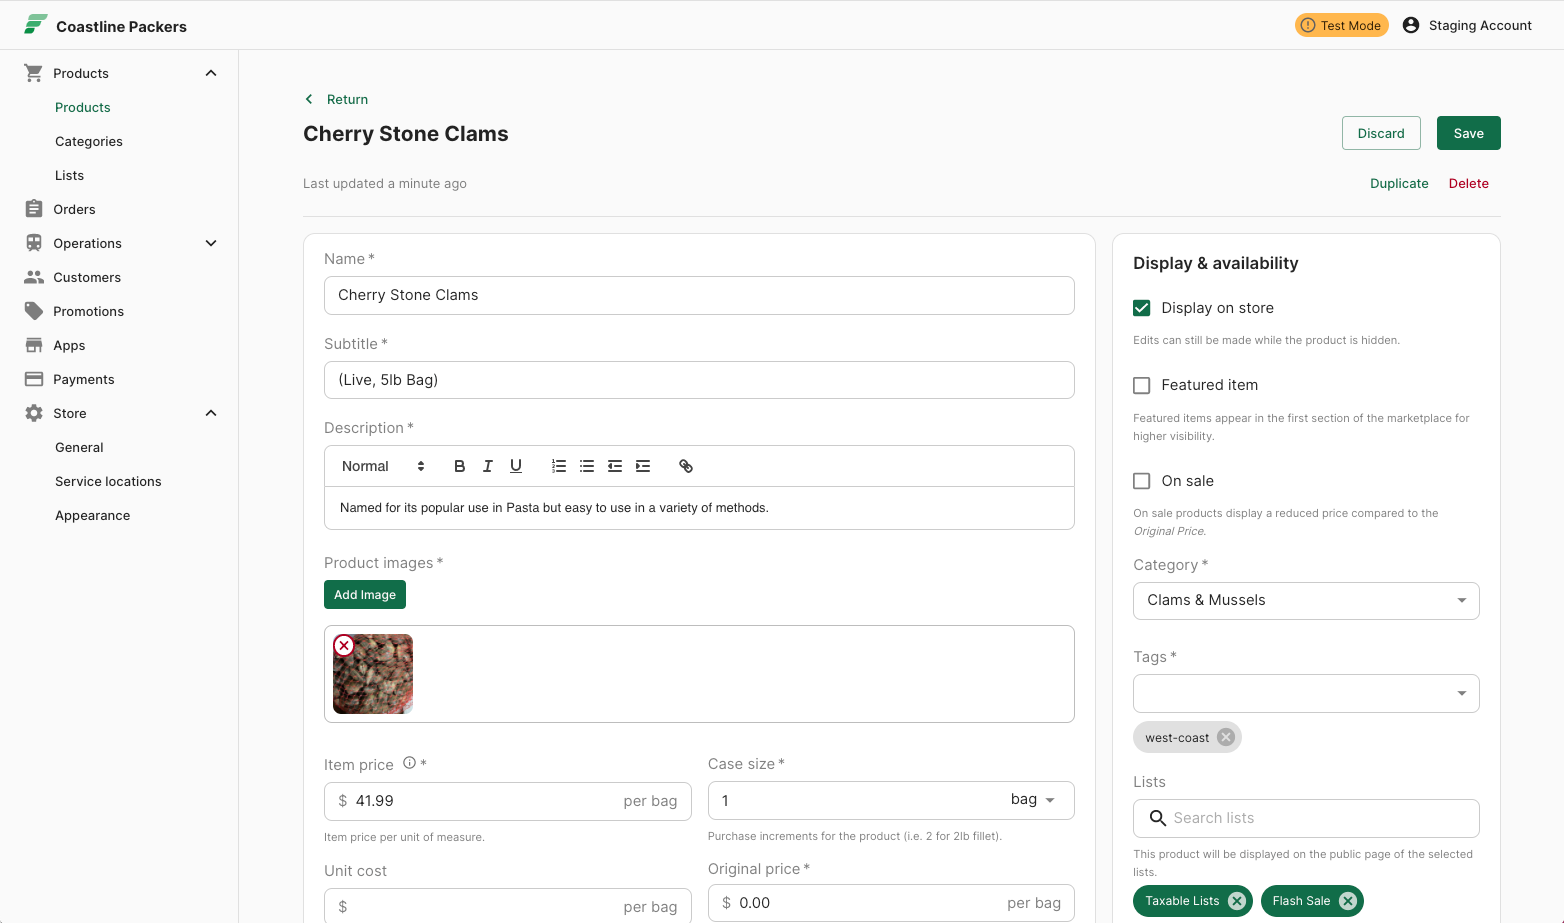Save the product changes
The height and width of the screenshot is (923, 1564).
pos(1468,133)
